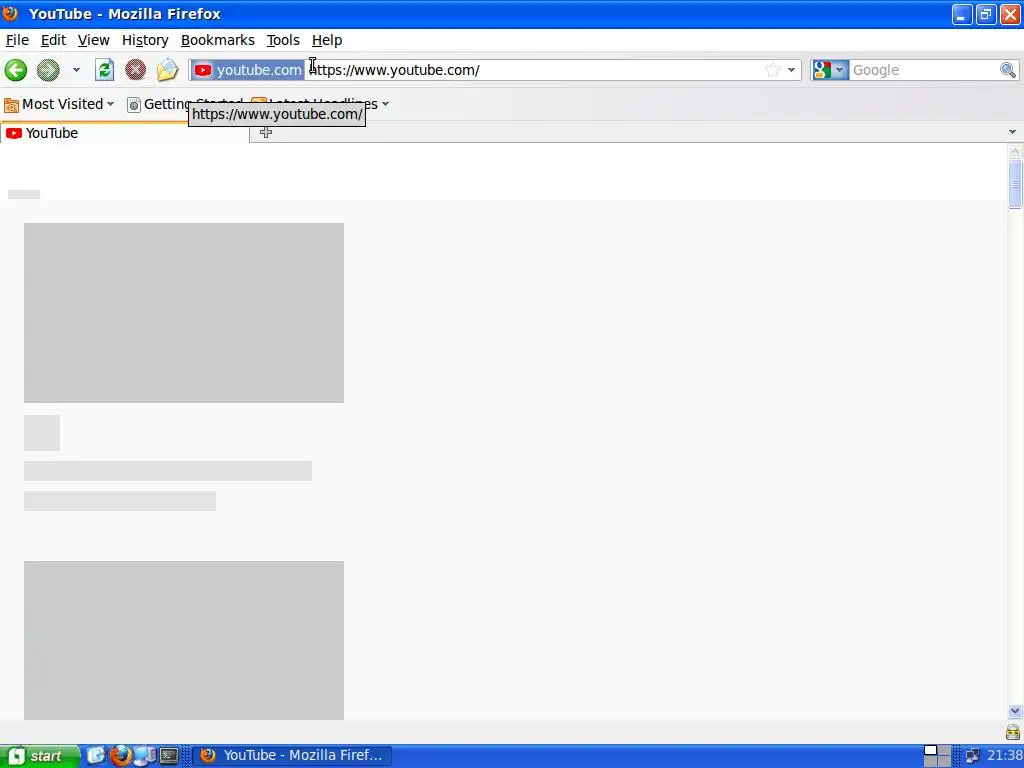Click the forward navigation arrow
Screen dimensions: 1024x768
[x=48, y=70]
